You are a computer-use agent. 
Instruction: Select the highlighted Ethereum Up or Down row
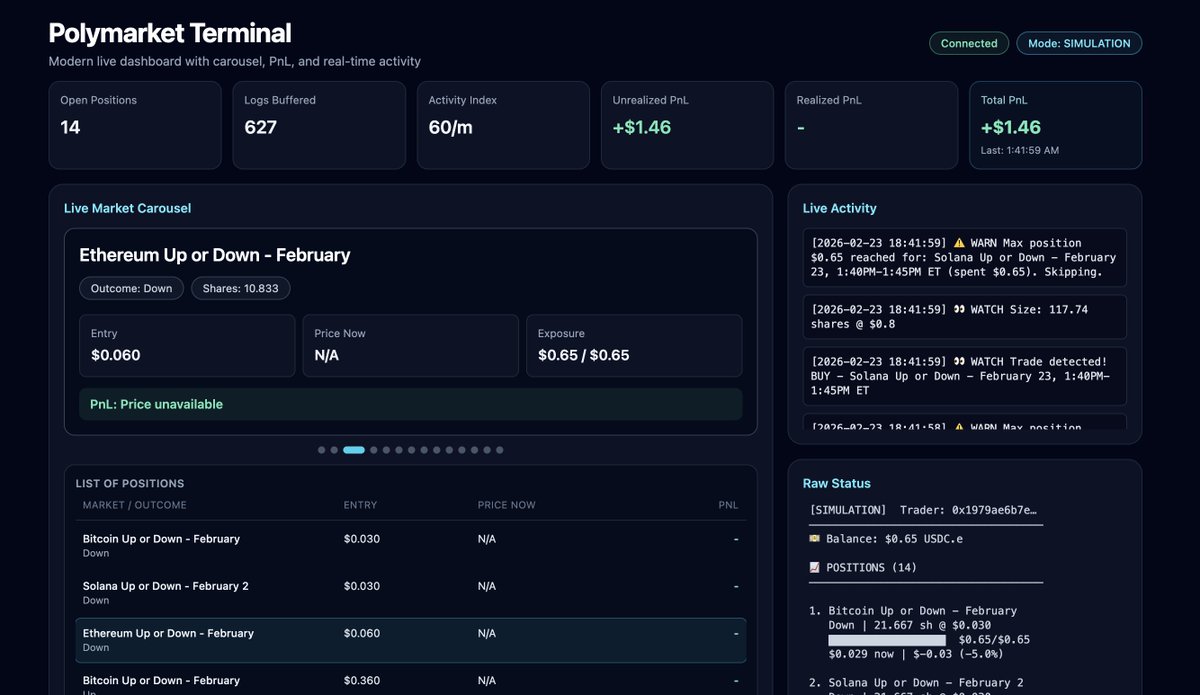[x=411, y=640]
